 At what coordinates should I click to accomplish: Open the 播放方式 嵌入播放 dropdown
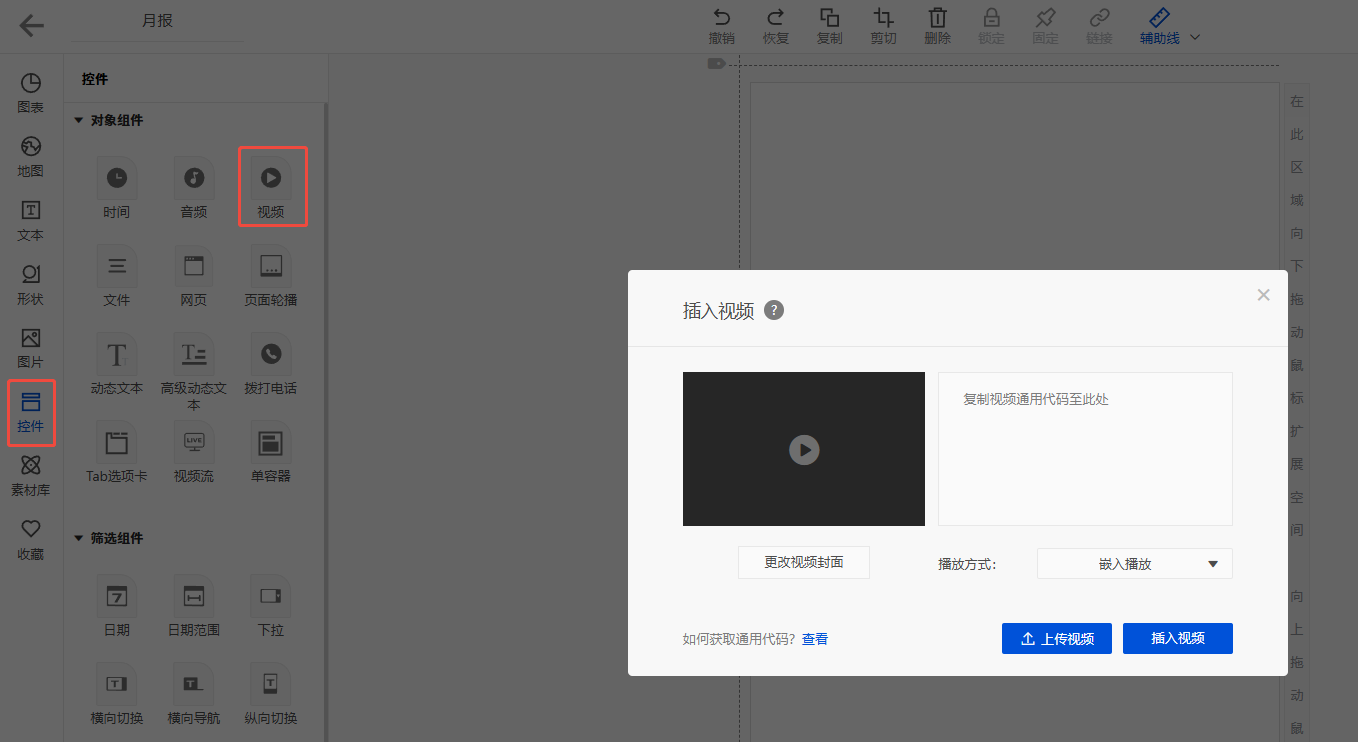1134,564
